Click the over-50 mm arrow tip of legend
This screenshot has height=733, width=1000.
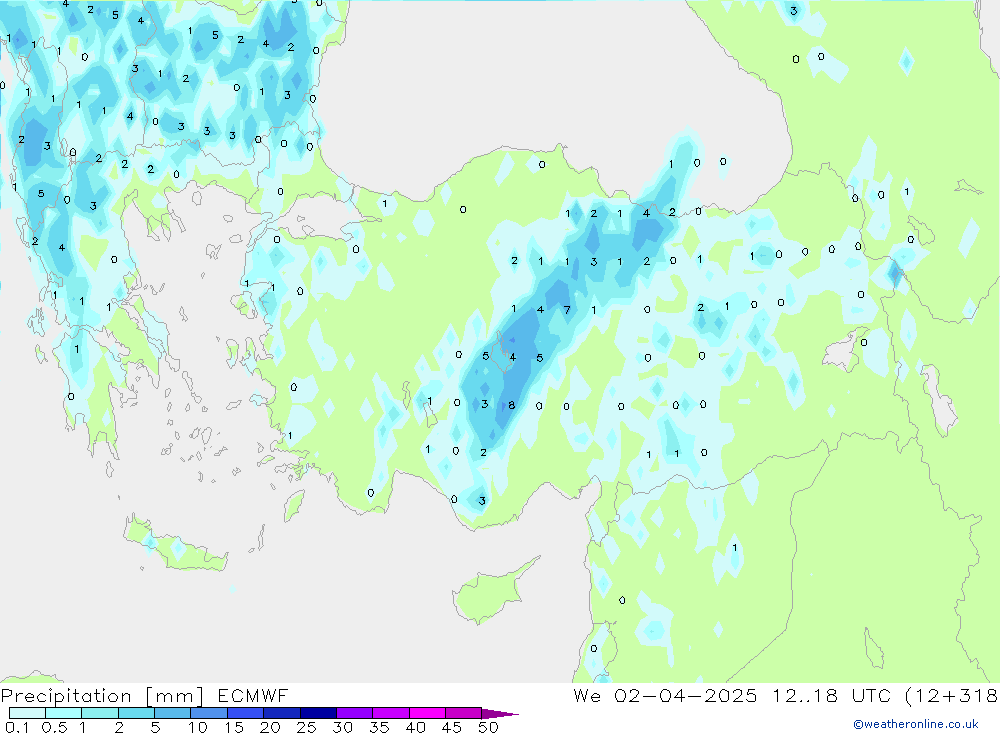tap(500, 714)
